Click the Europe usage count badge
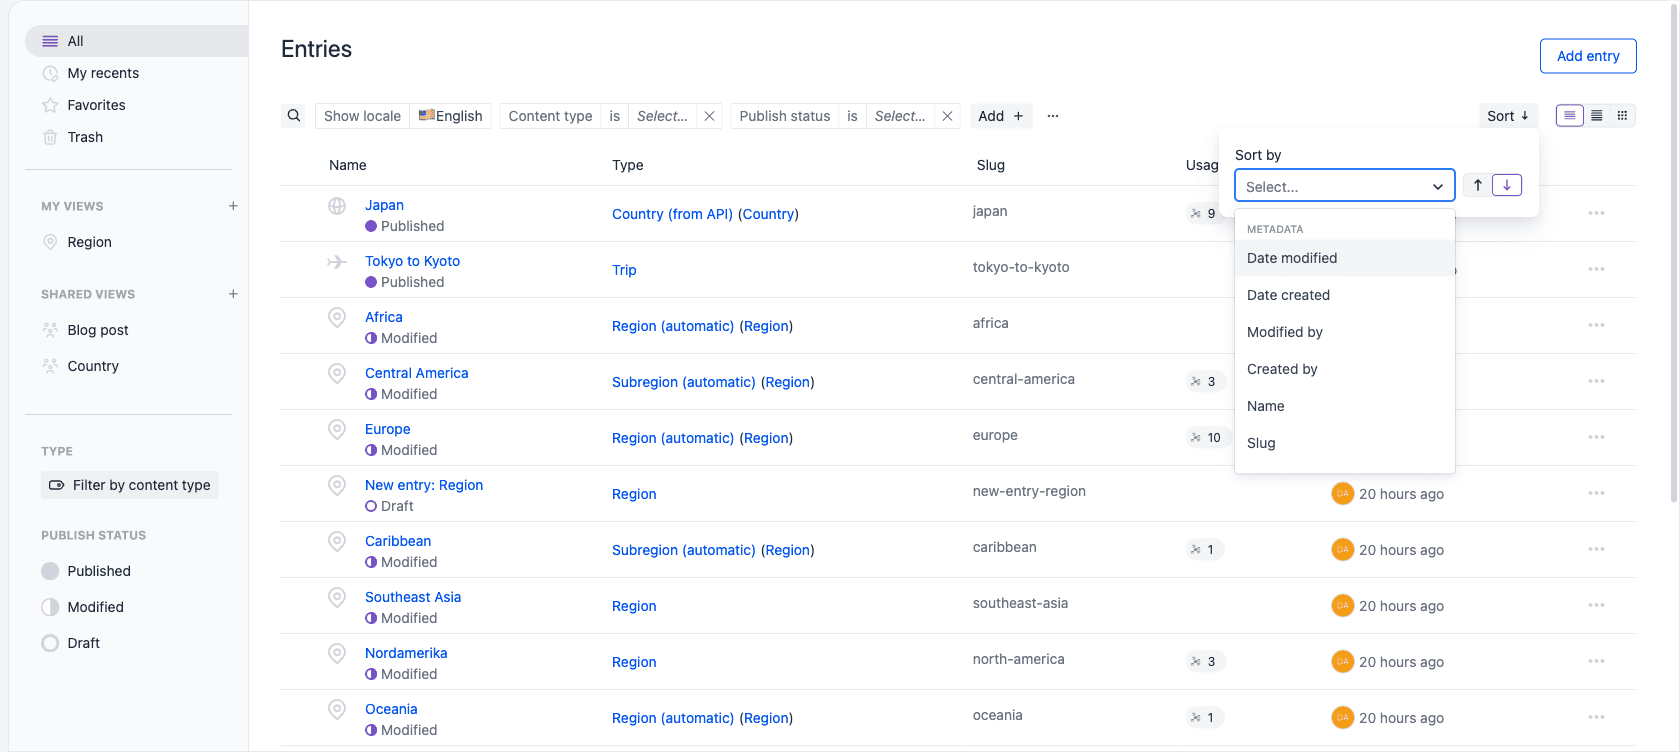Image resolution: width=1680 pixels, height=752 pixels. point(1206,437)
